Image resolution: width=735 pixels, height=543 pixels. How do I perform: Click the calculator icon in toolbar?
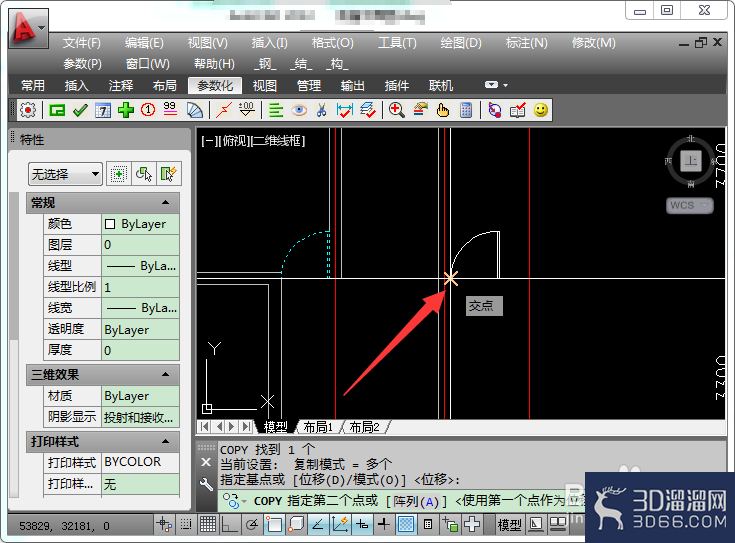click(466, 111)
